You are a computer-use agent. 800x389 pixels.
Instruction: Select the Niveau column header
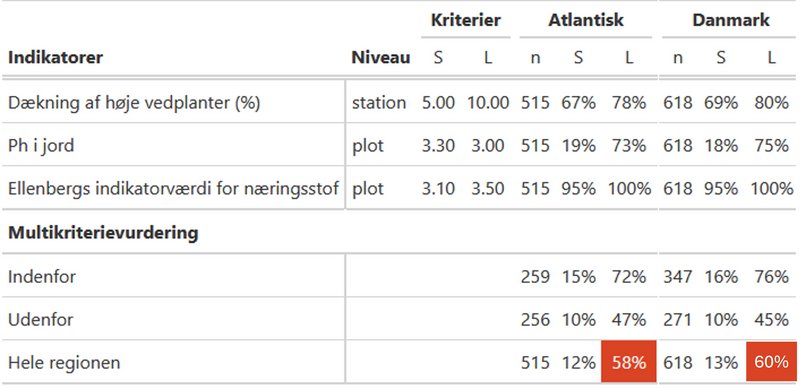coord(381,58)
